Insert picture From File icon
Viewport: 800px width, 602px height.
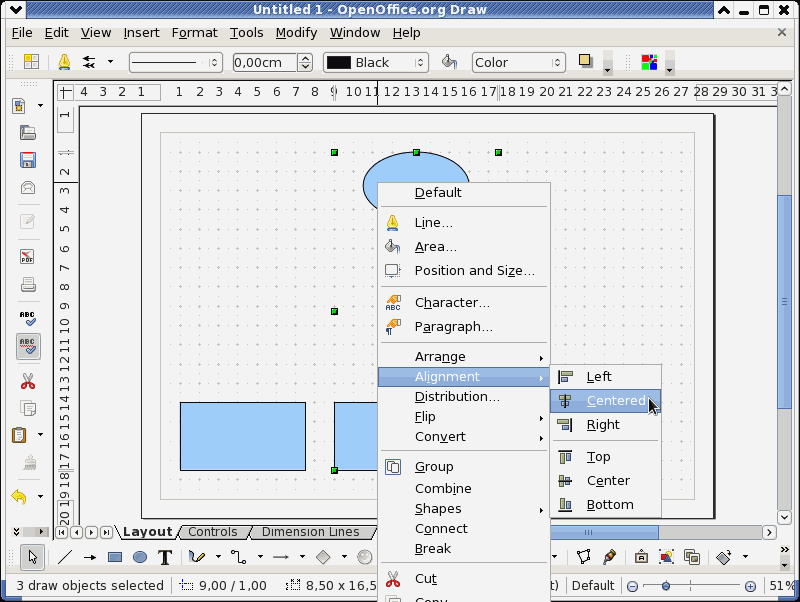click(x=666, y=557)
